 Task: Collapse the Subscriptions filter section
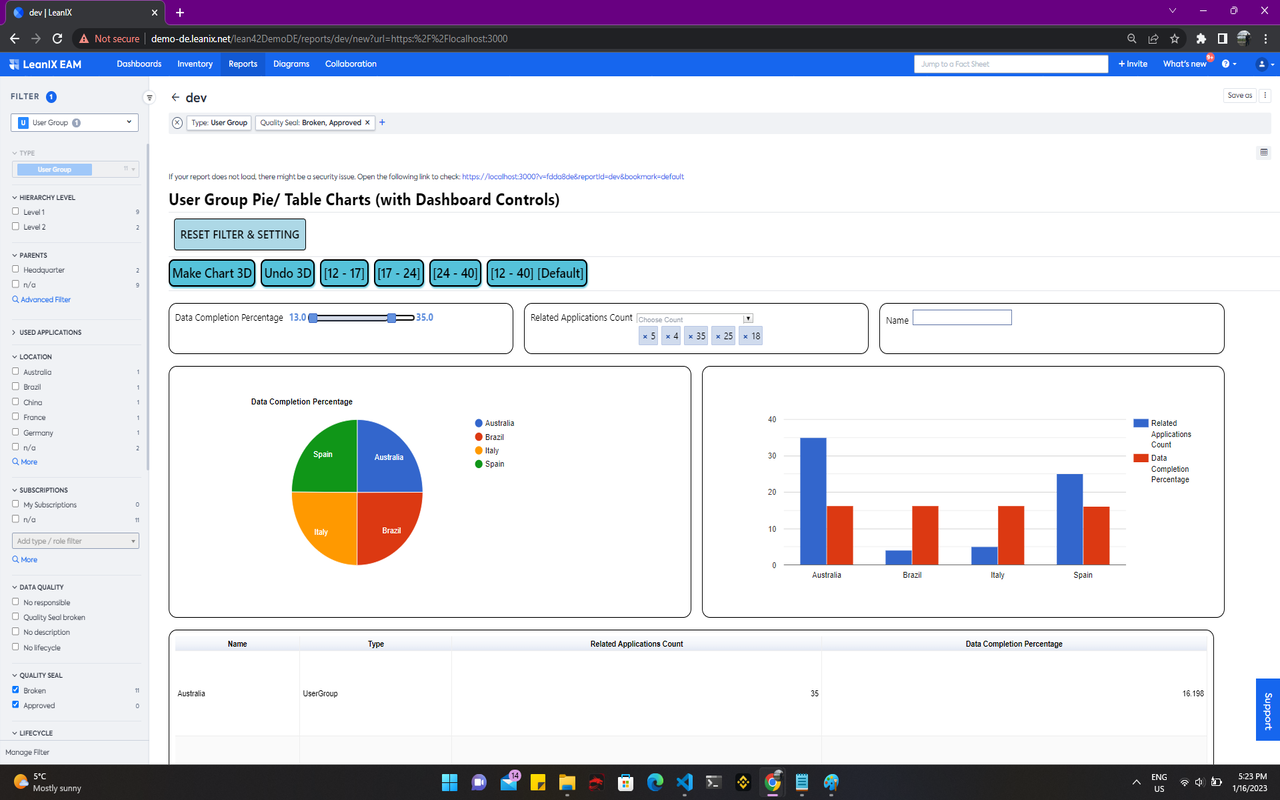39,490
